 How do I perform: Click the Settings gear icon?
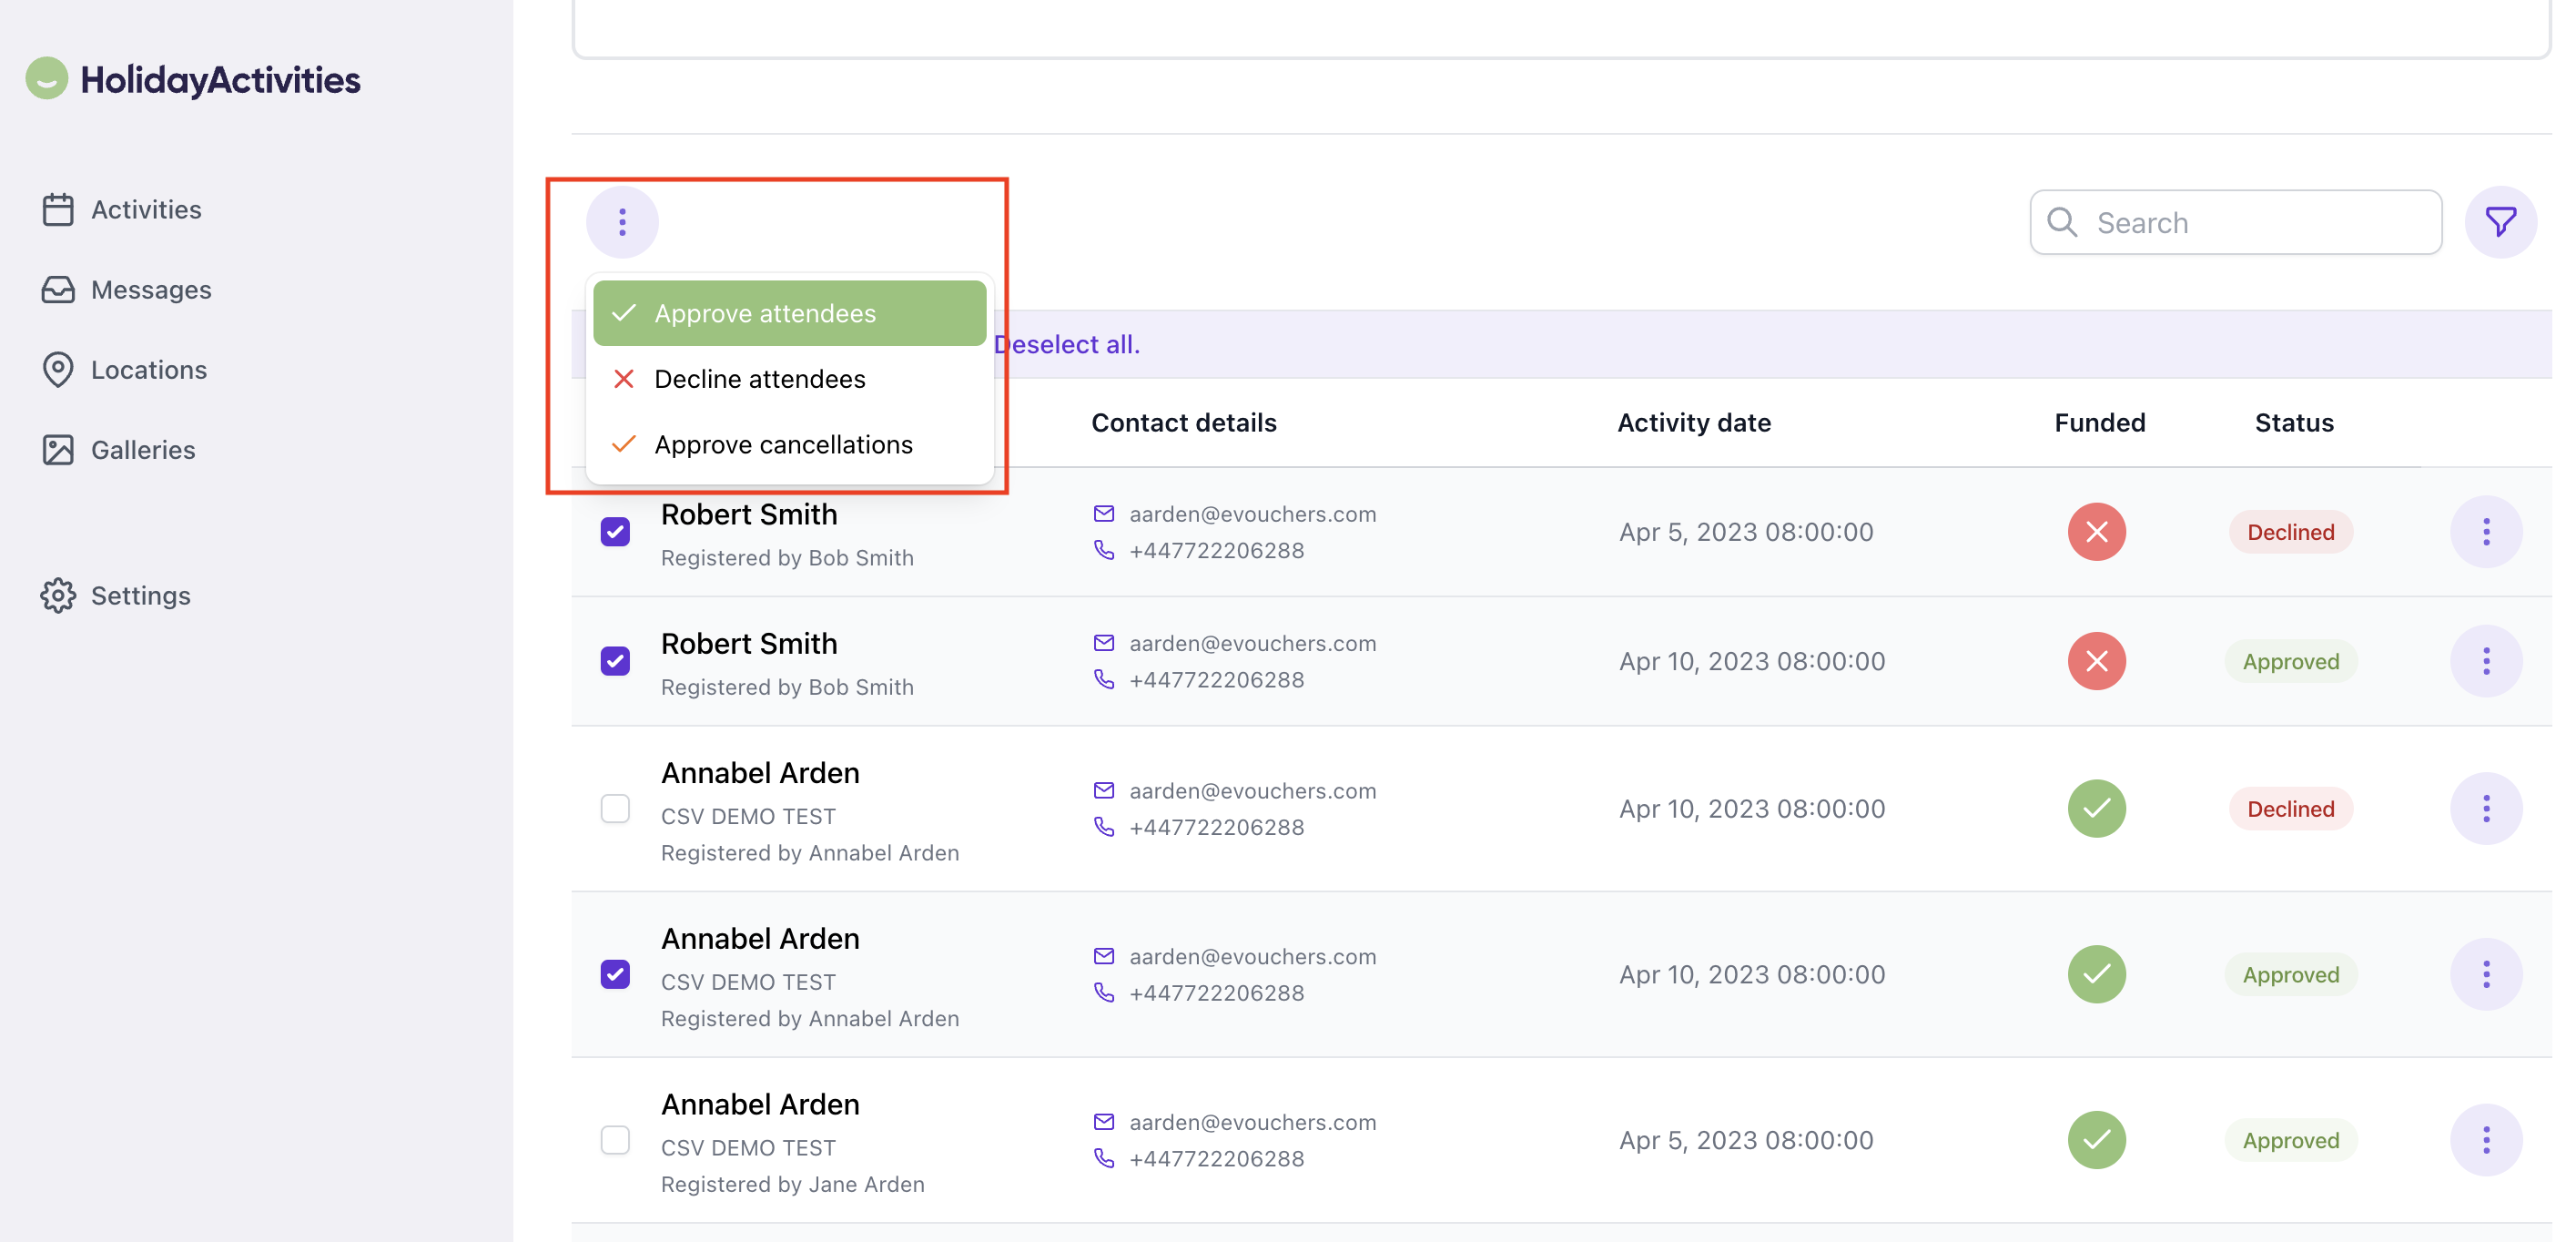(x=58, y=596)
